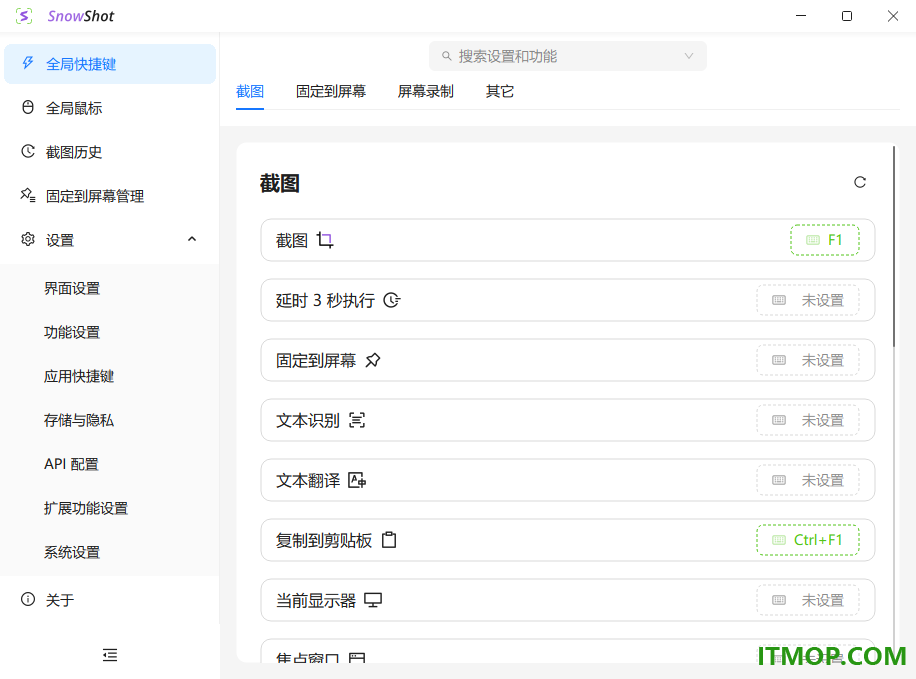This screenshot has height=679, width=916.
Task: Click the SnowShot logo icon
Action: coord(24,16)
